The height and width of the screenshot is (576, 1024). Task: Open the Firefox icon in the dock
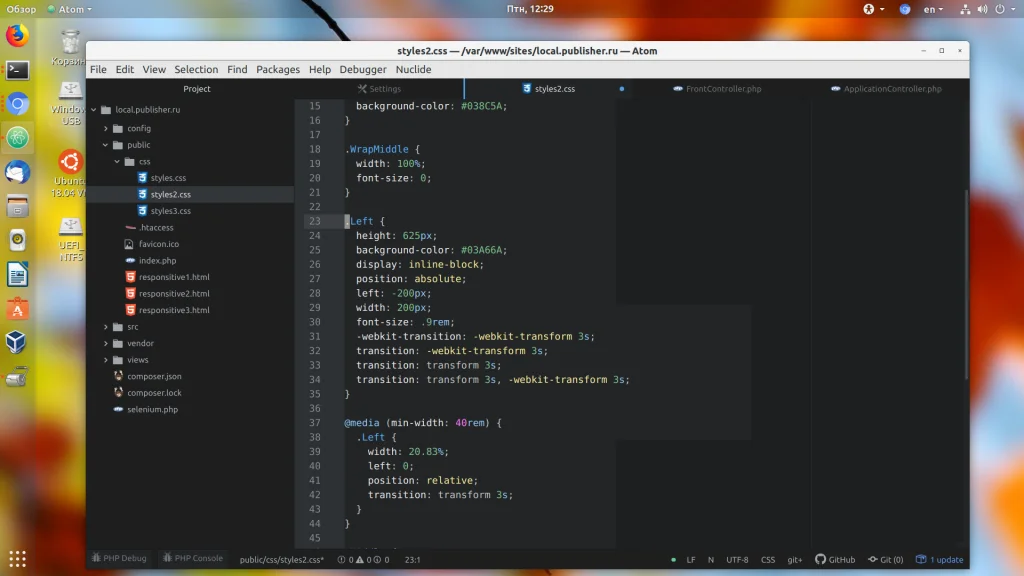coord(17,37)
